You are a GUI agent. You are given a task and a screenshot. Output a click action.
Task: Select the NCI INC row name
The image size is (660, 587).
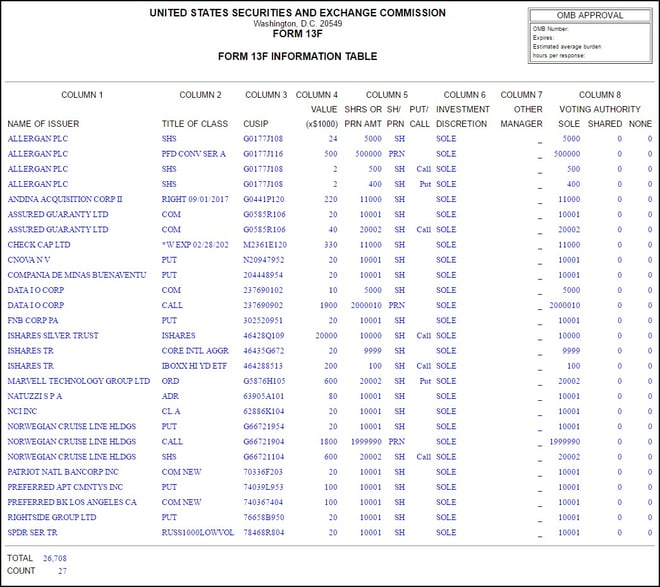click(x=22, y=411)
